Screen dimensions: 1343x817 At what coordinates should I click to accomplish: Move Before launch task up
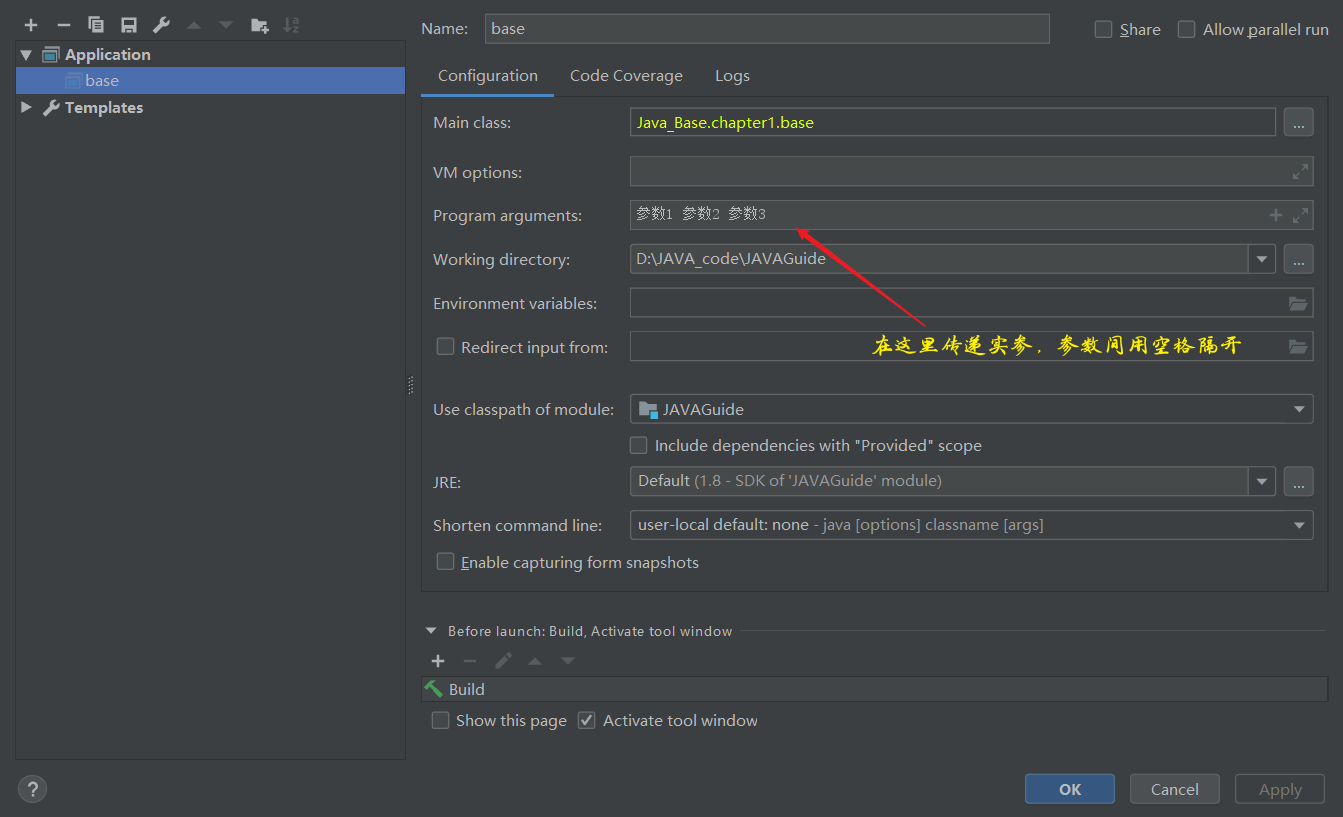535,661
